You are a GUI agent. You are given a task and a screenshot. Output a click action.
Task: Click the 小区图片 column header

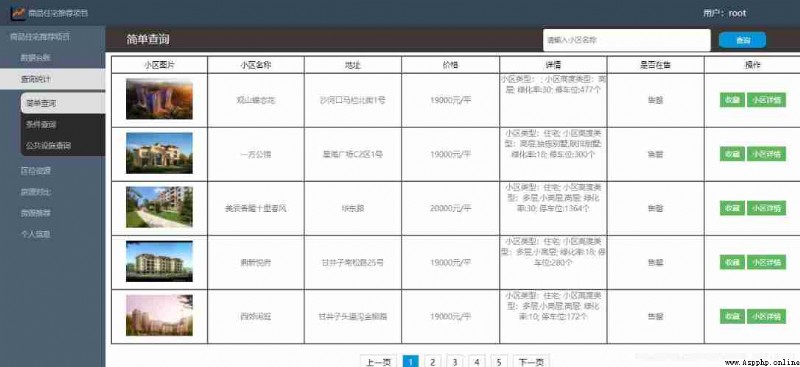coord(160,65)
